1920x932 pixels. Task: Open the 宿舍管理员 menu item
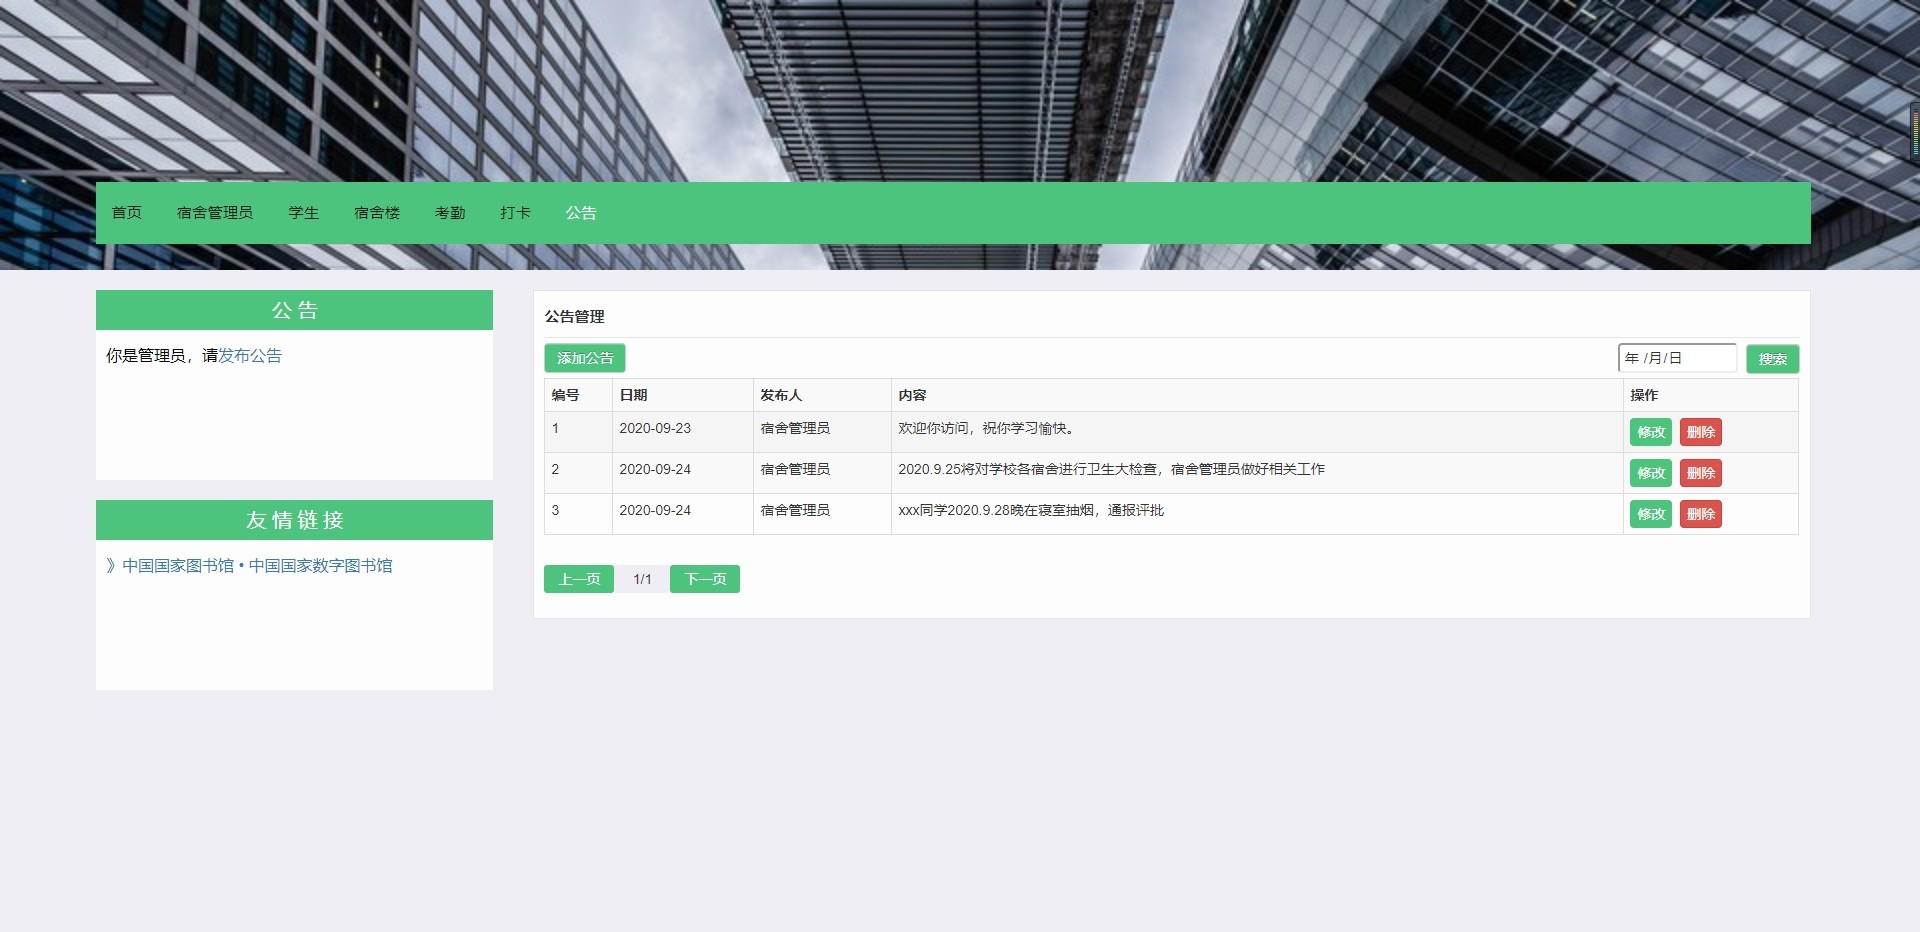click(x=215, y=213)
